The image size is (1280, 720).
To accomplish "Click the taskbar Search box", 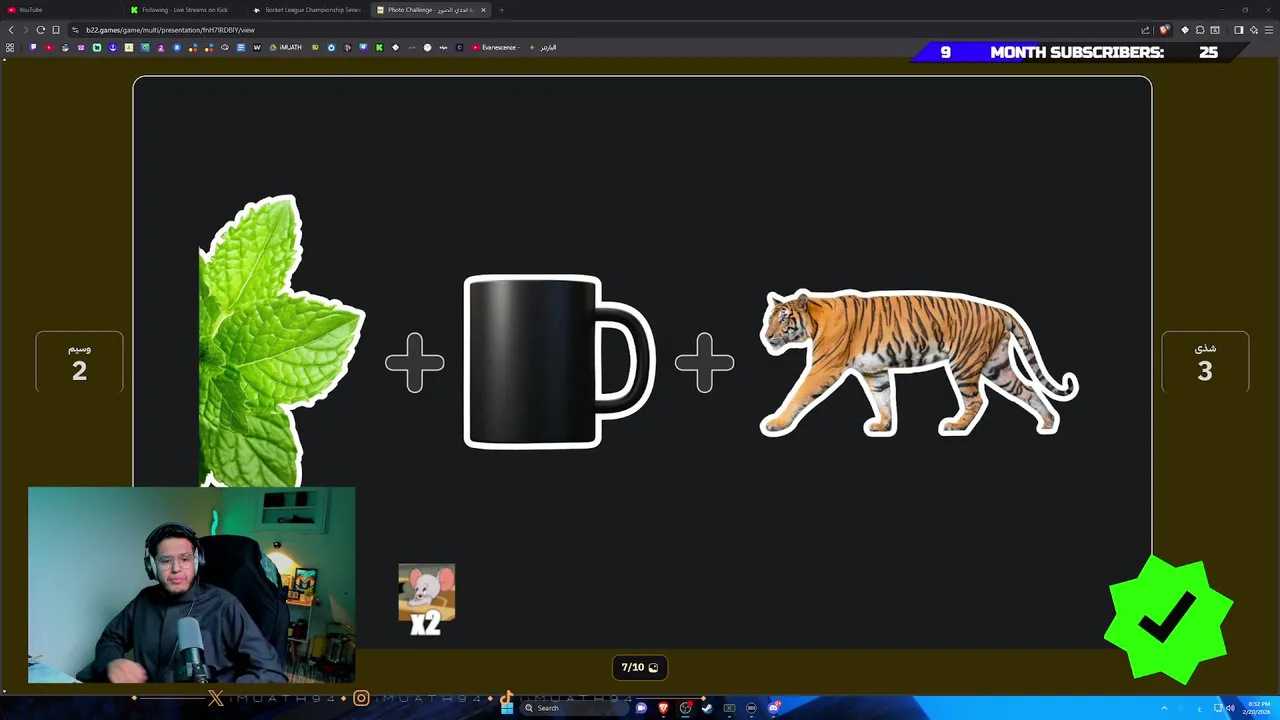I will pos(573,708).
